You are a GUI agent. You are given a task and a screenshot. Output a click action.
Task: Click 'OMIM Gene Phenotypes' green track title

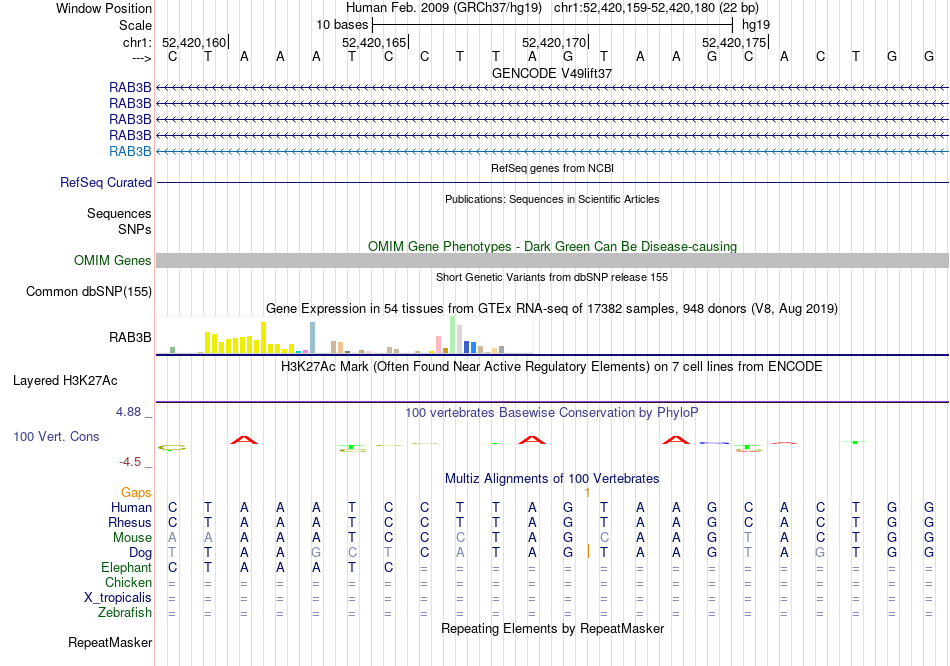click(552, 247)
